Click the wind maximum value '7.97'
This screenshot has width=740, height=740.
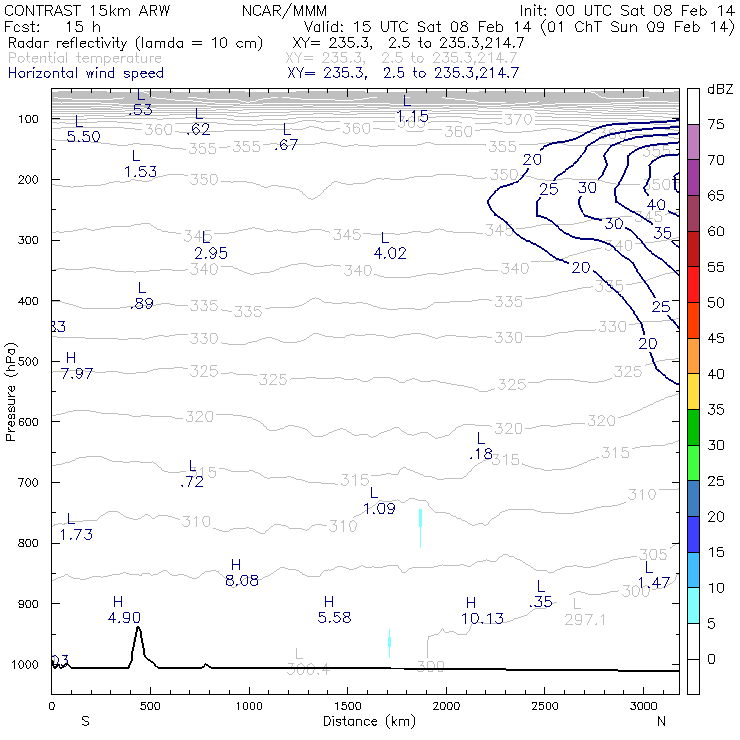tap(77, 373)
